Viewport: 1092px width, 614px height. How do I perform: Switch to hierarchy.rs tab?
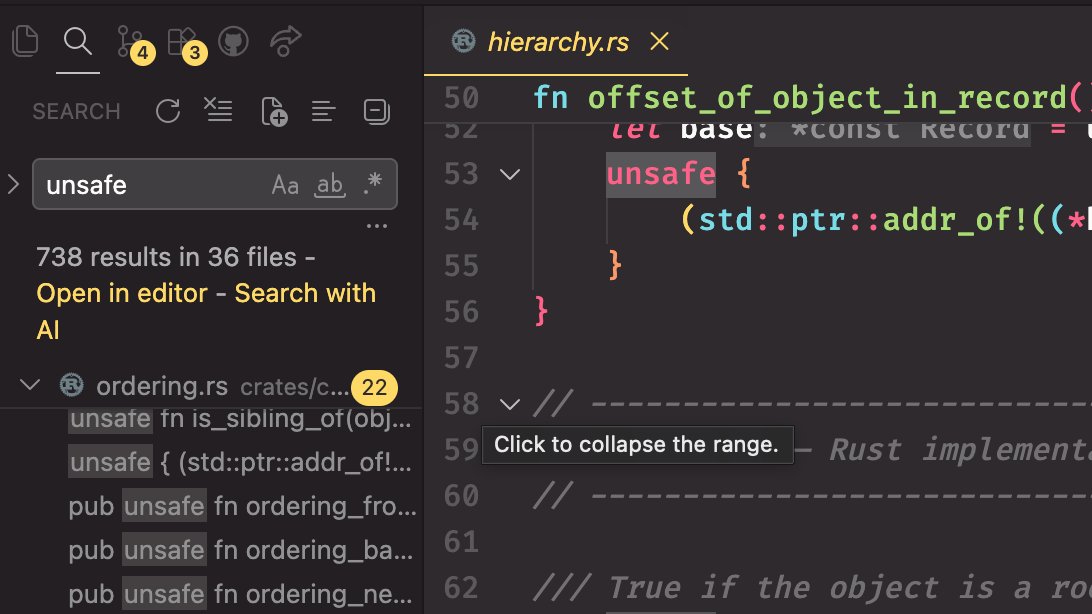(x=558, y=42)
